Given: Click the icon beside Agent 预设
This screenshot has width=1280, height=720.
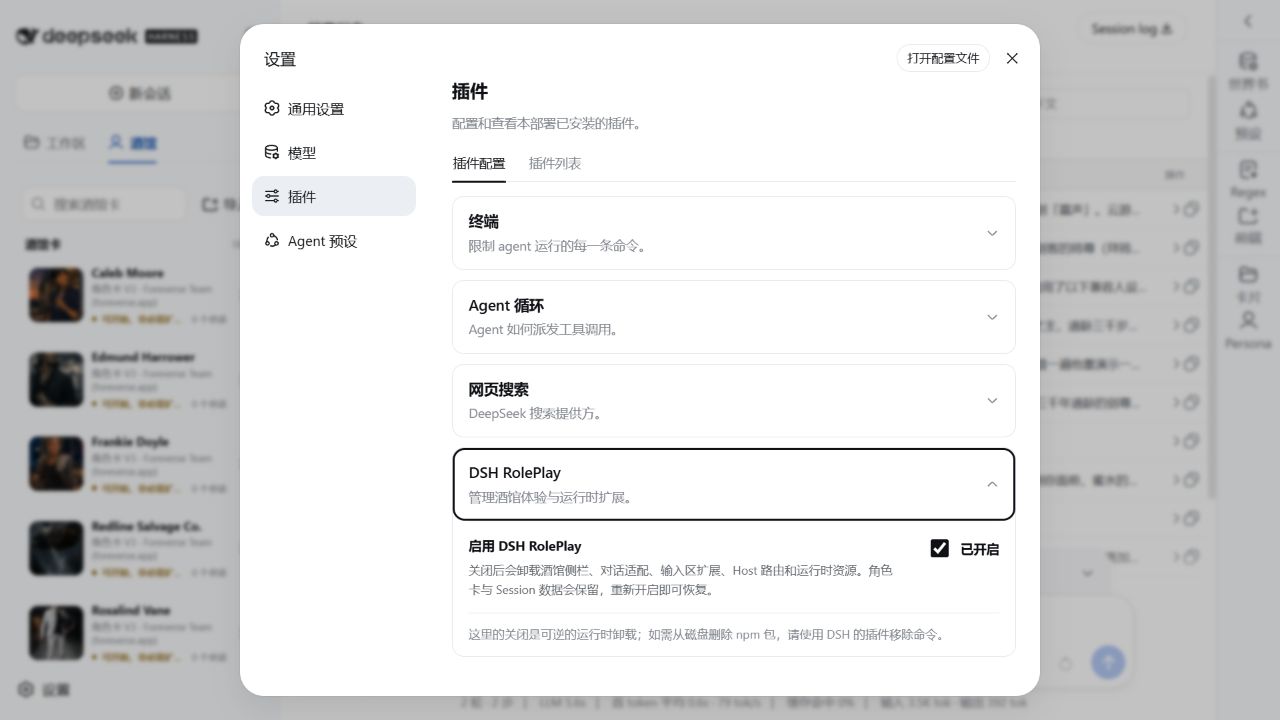Looking at the screenshot, I should (x=272, y=240).
